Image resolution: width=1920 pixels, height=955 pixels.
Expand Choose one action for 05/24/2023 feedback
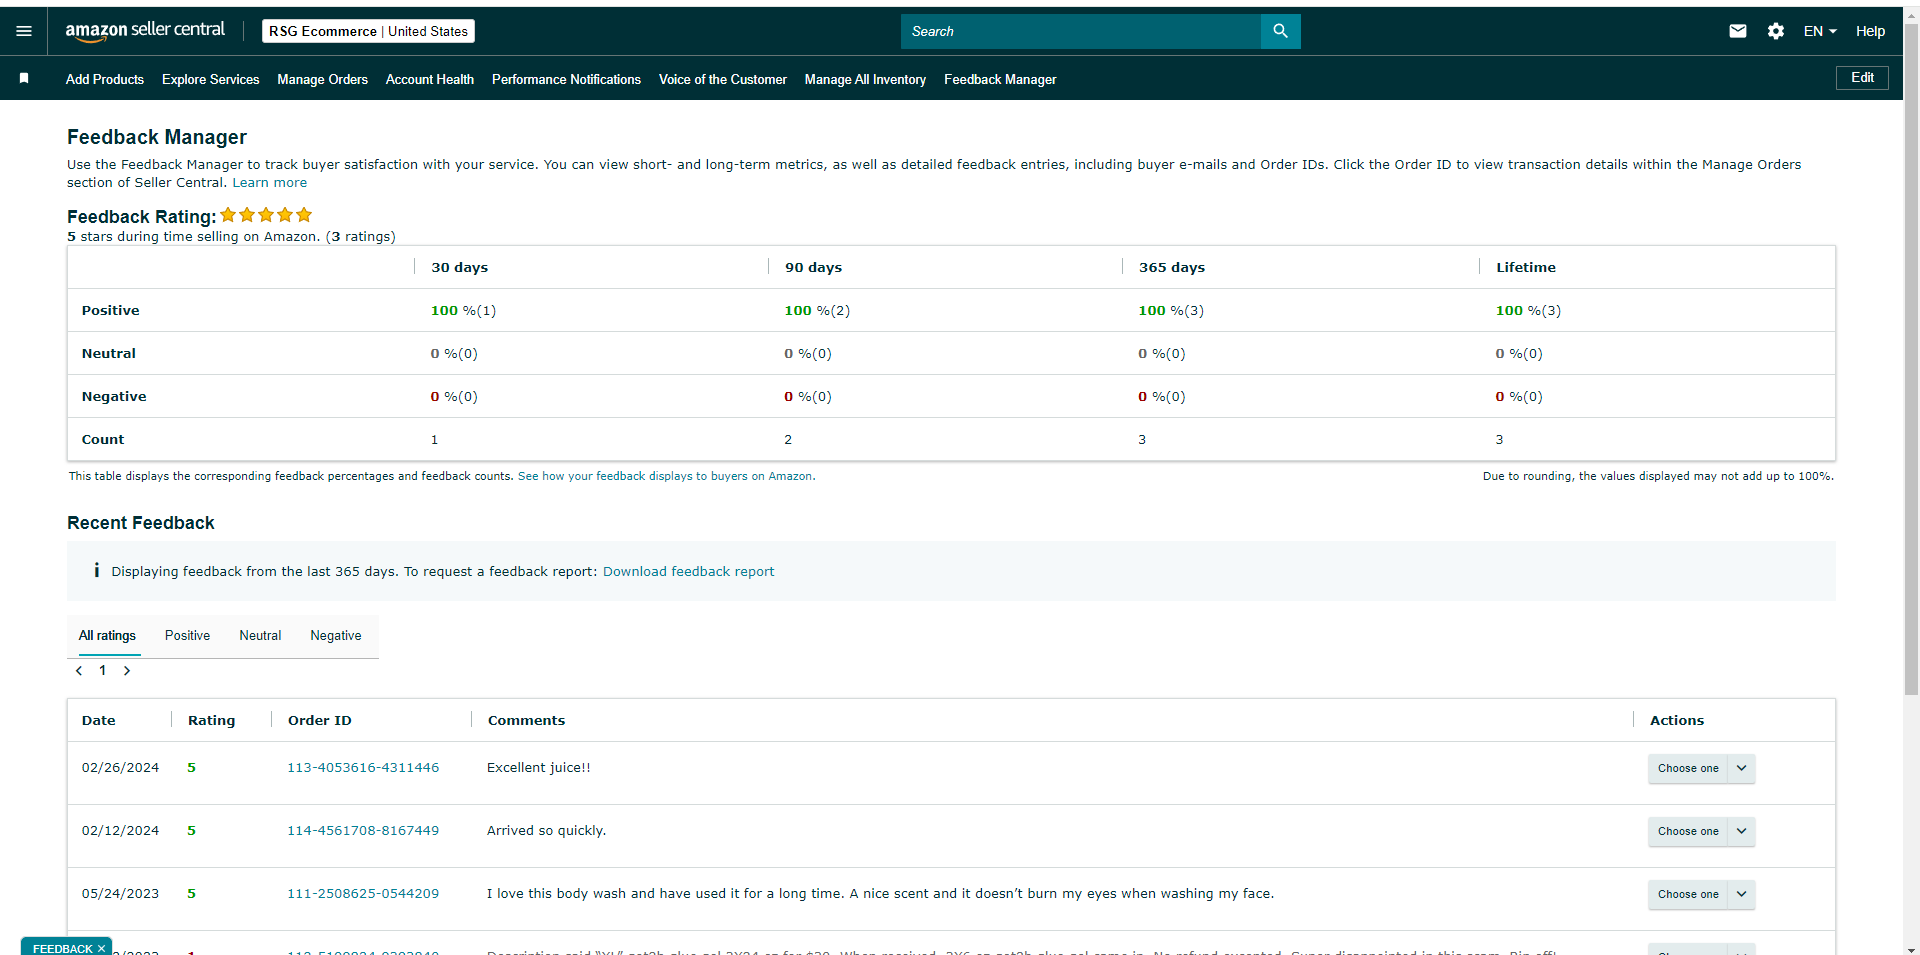[1701, 894]
